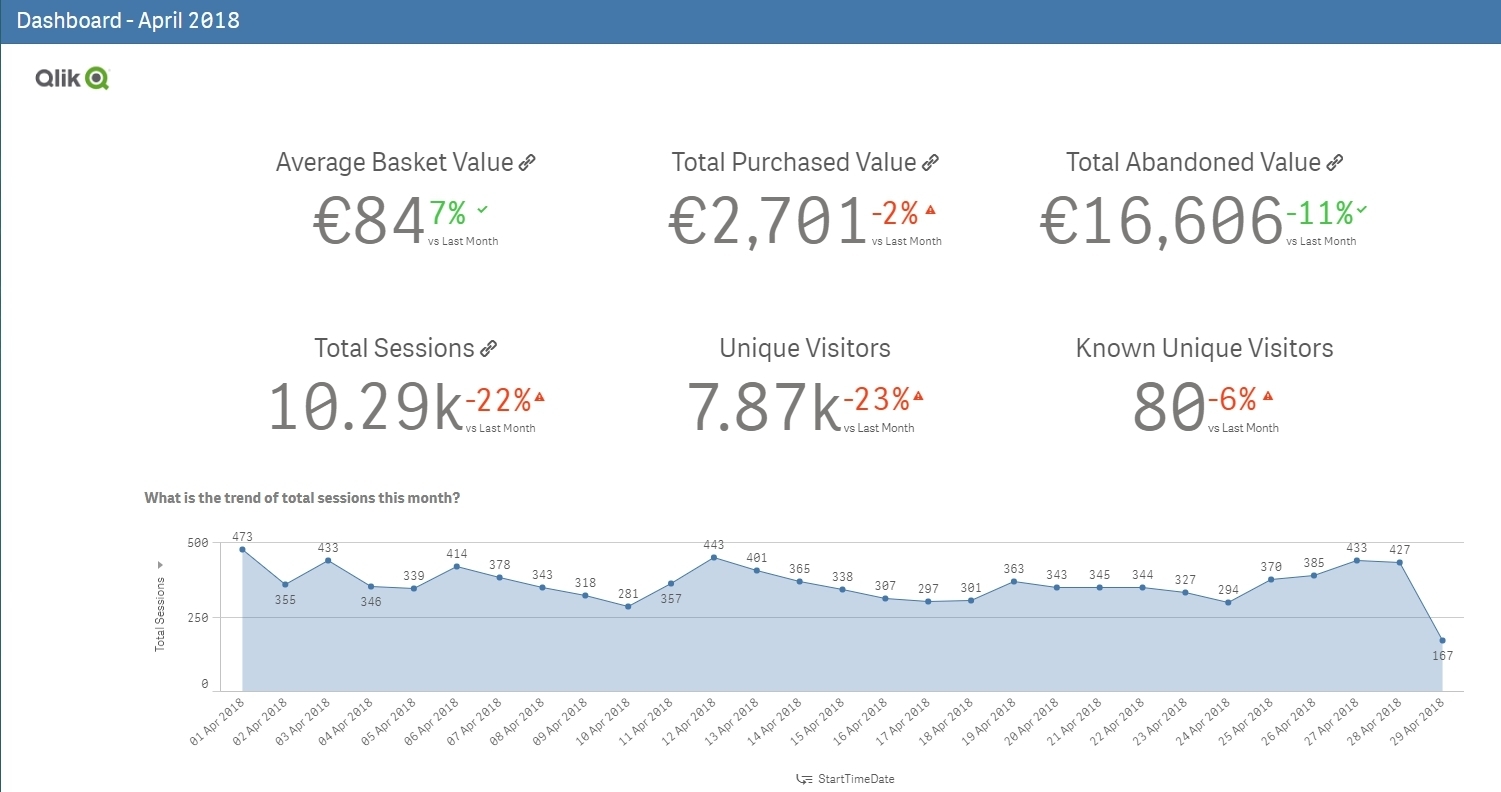Click the €84 KPI value
Image resolution: width=1501 pixels, height=792 pixels.
point(370,221)
